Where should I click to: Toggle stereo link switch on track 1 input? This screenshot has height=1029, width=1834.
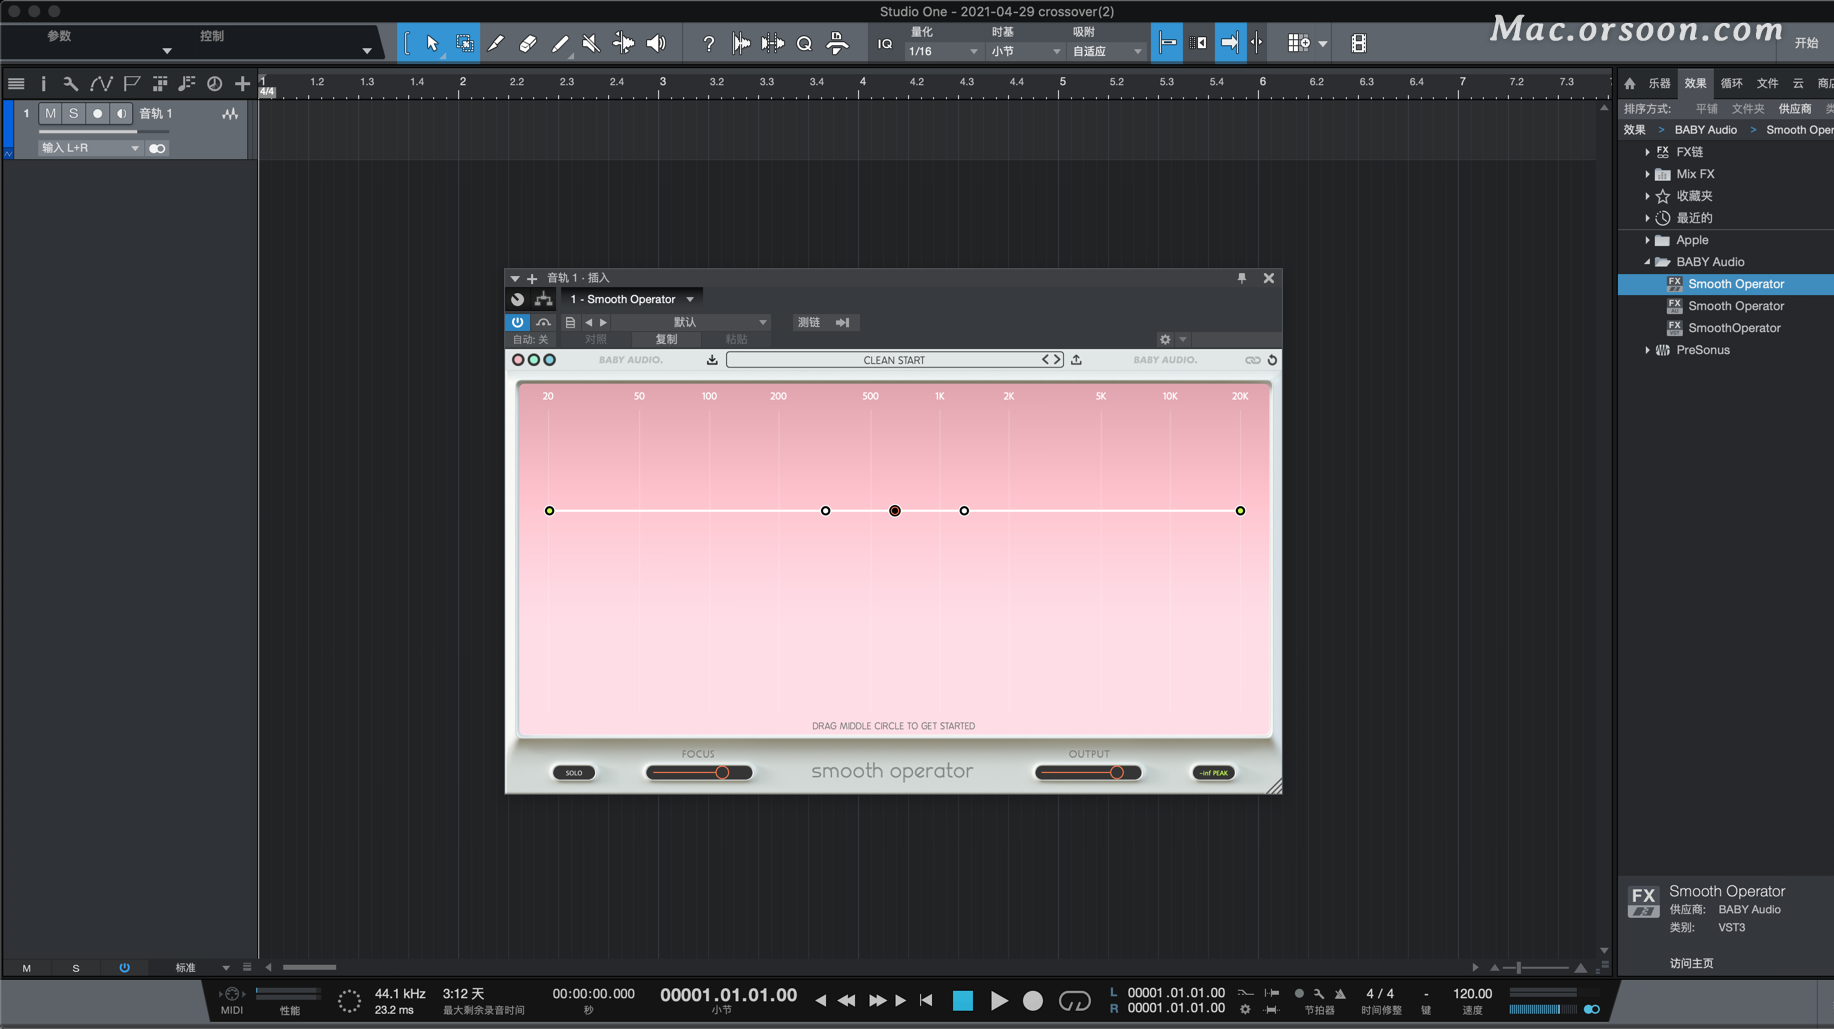pos(157,148)
